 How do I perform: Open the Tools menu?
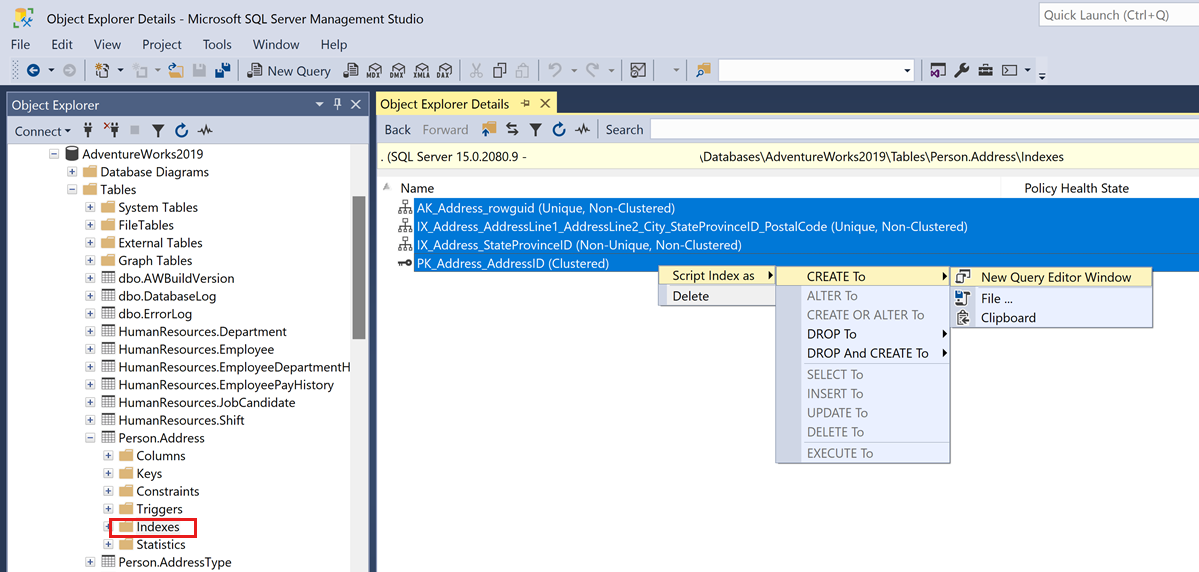coord(217,44)
